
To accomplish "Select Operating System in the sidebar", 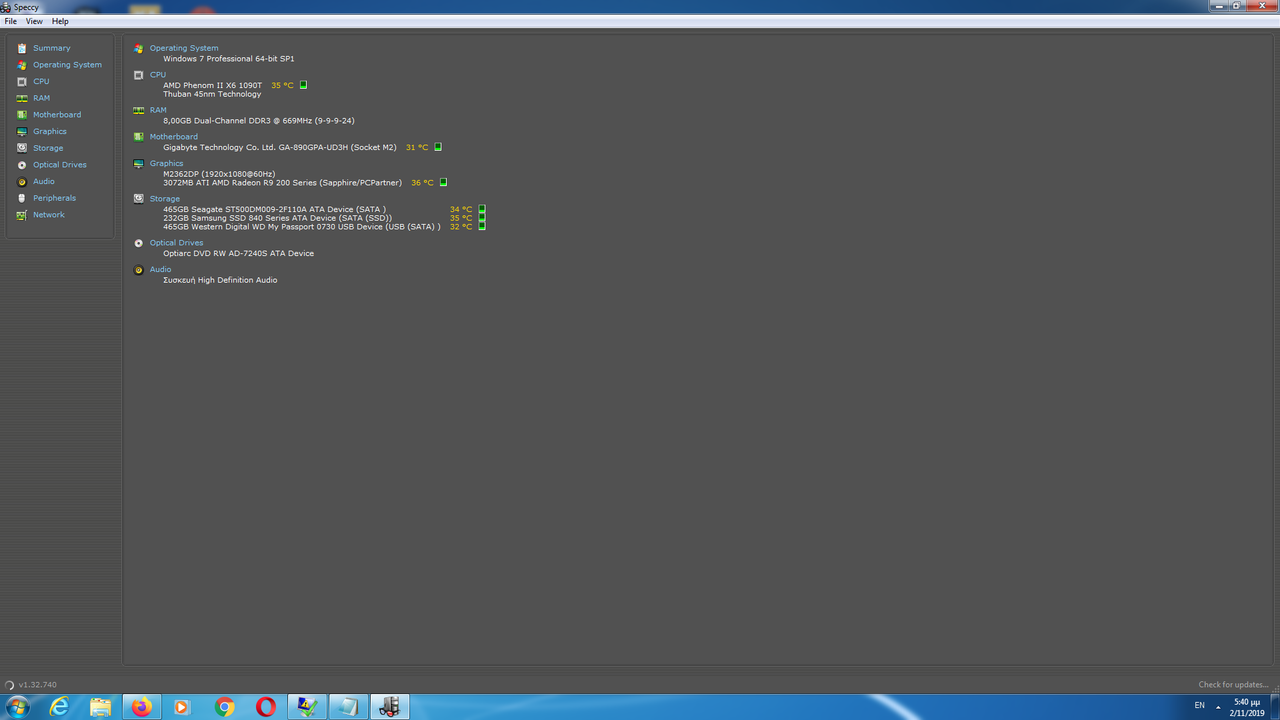I will (x=67, y=65).
